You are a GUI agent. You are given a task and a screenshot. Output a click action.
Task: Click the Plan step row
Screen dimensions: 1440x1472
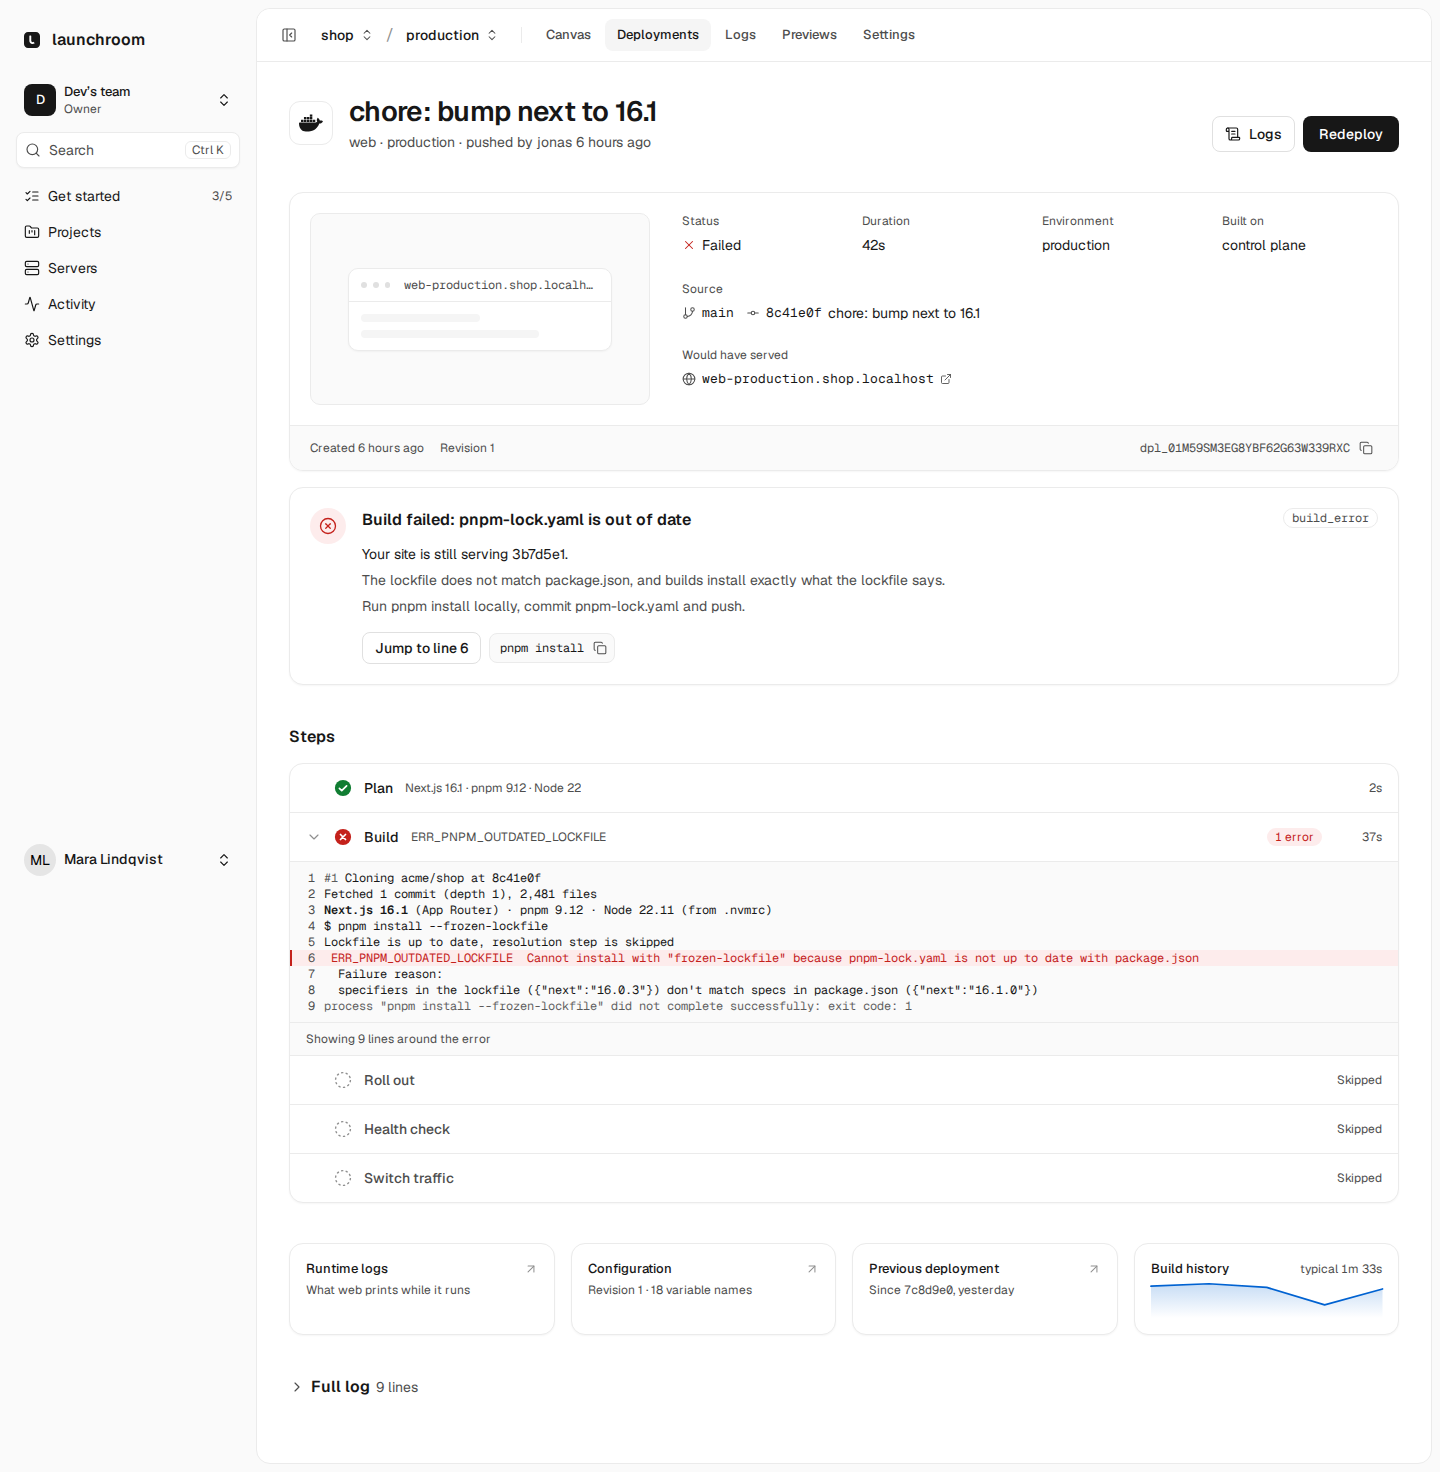click(x=844, y=788)
